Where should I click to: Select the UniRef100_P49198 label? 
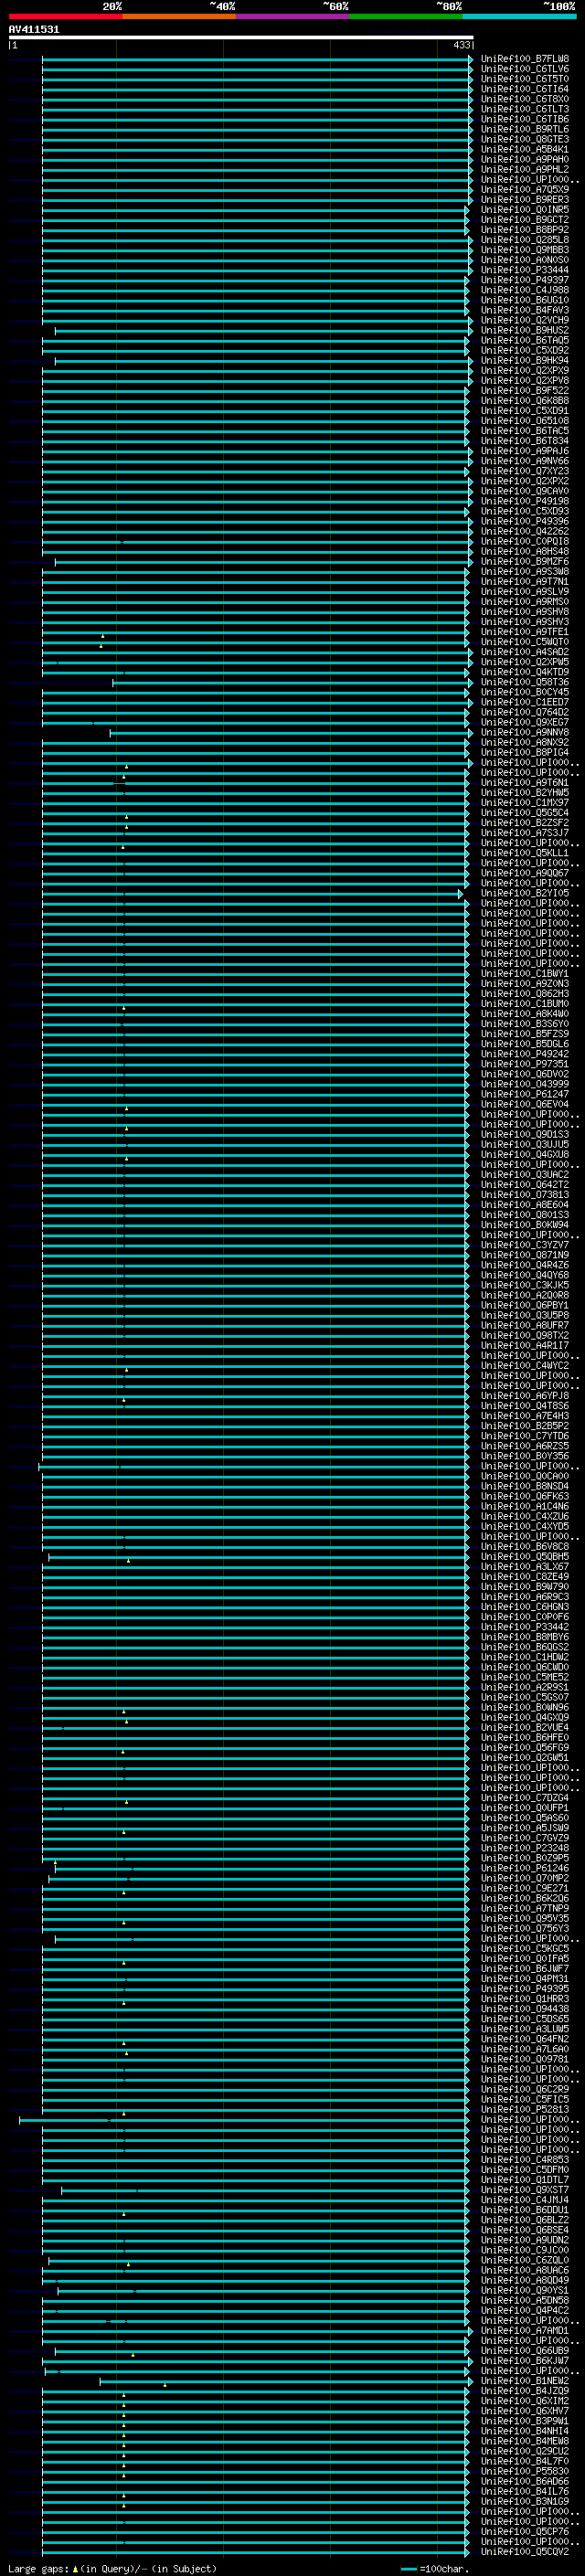click(525, 501)
